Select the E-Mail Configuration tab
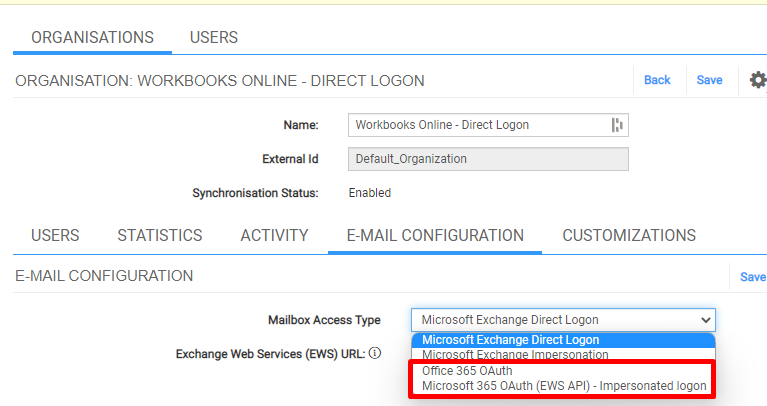The height and width of the screenshot is (406, 767). 435,235
